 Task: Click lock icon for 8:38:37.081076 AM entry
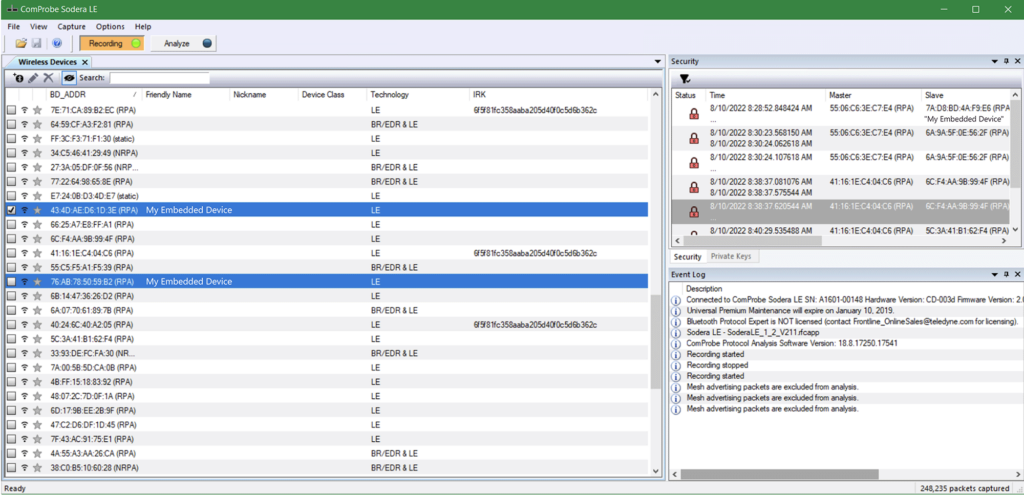694,187
